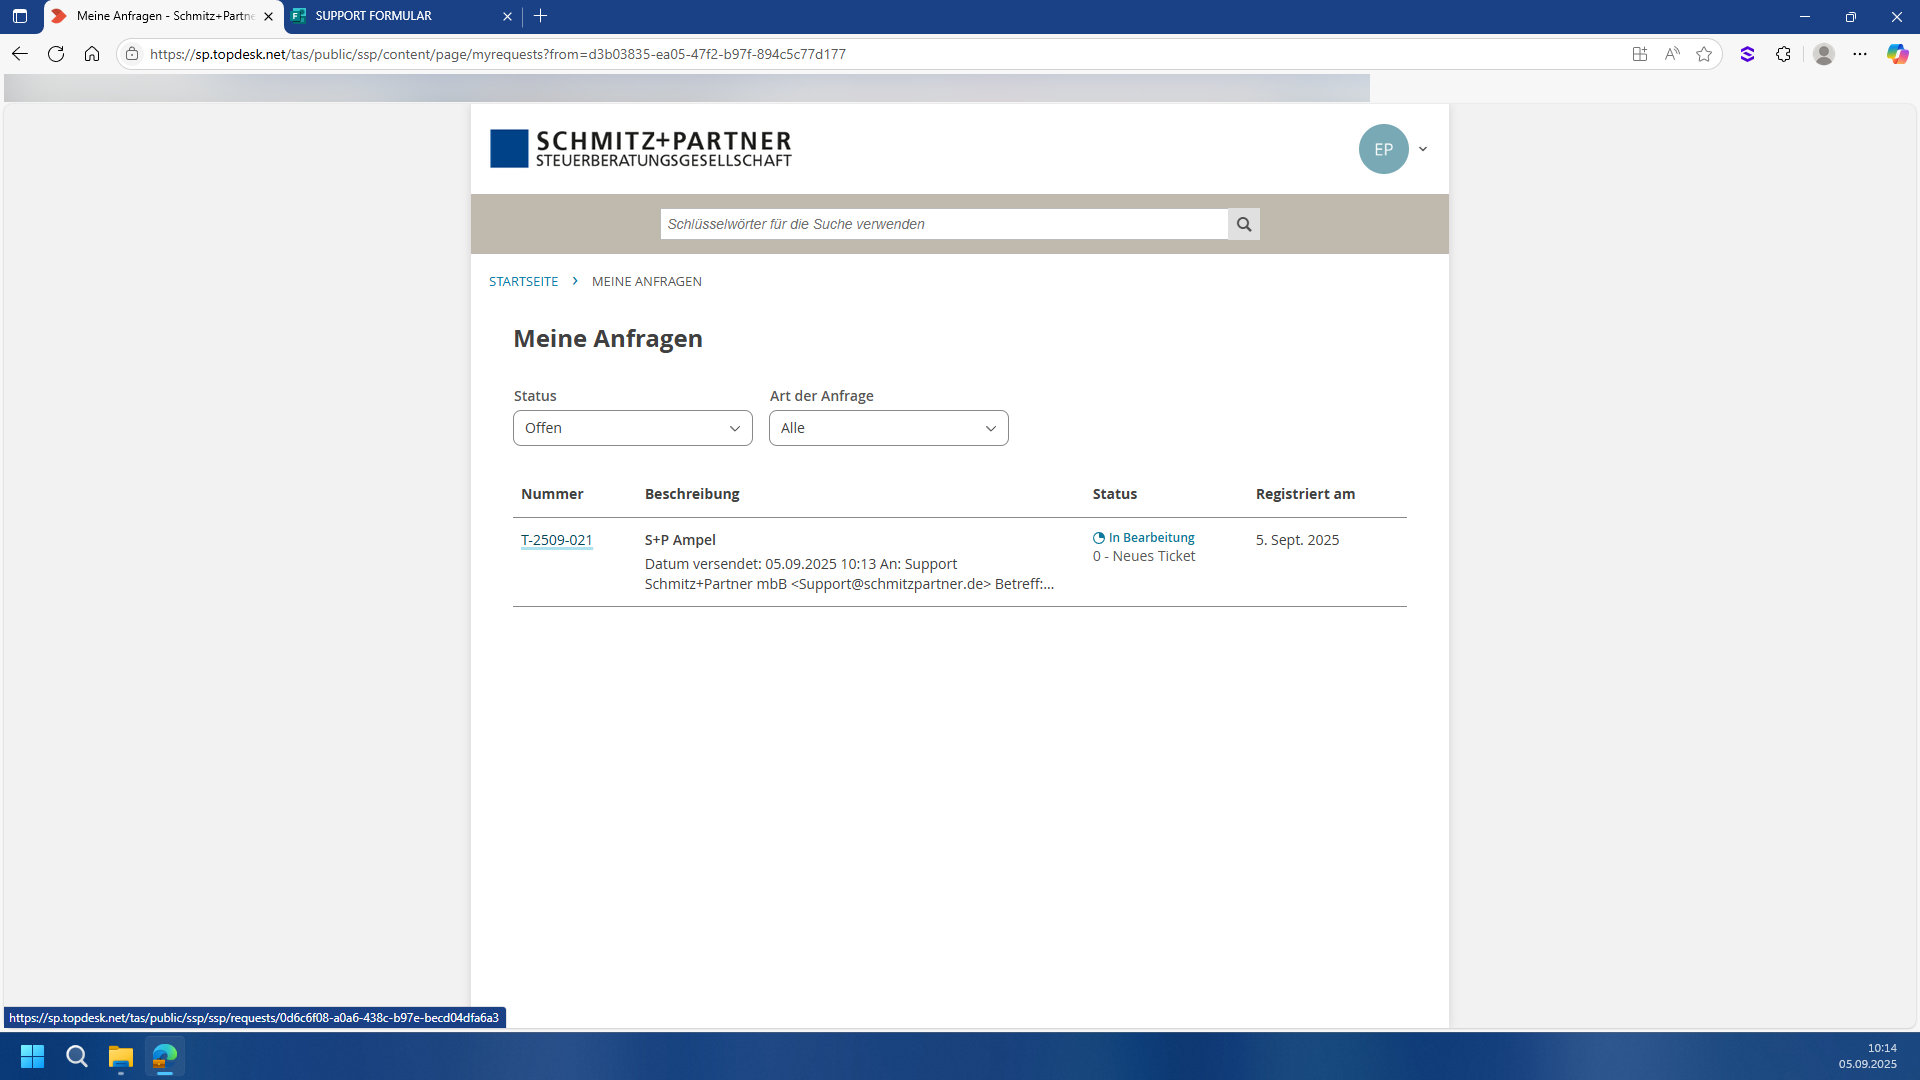1920x1080 pixels.
Task: Open the Status dropdown showing Offen
Action: pyautogui.click(x=632, y=428)
